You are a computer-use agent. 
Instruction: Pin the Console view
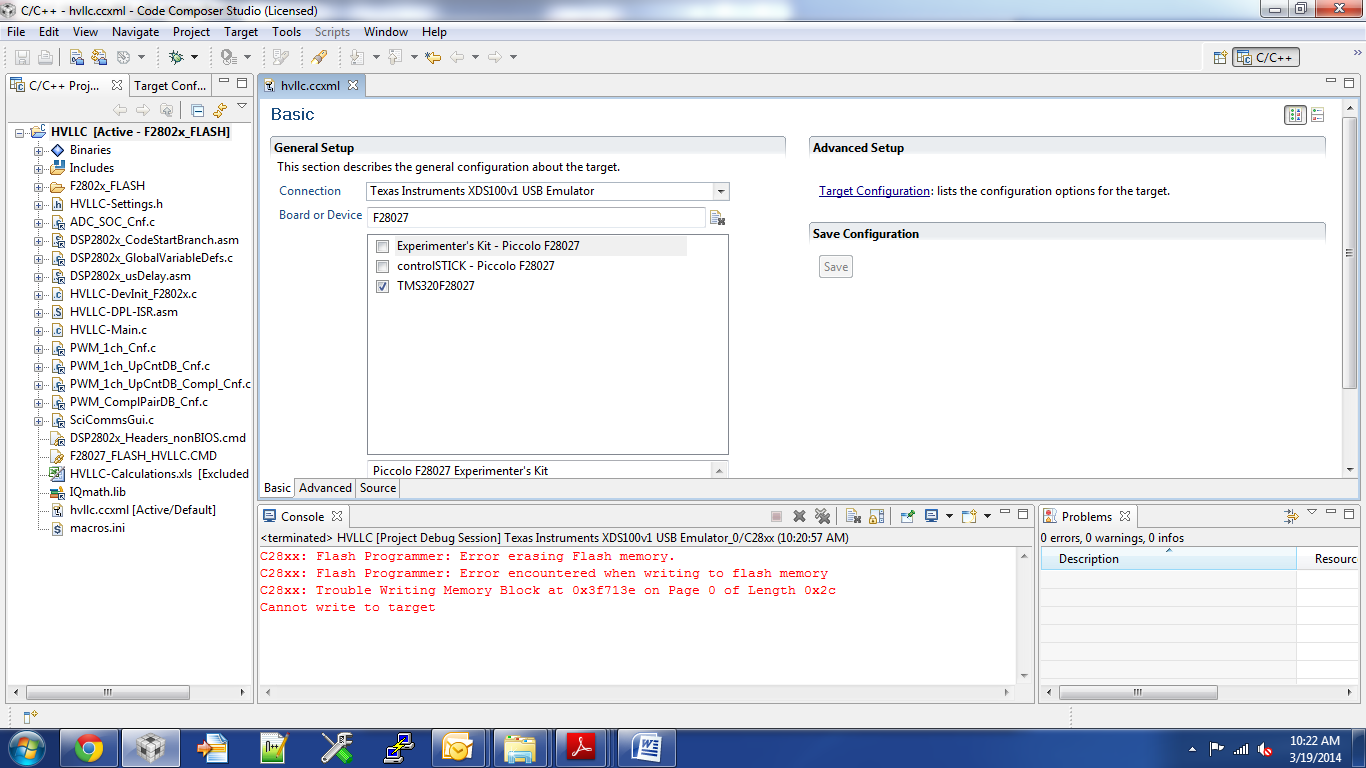pos(908,516)
